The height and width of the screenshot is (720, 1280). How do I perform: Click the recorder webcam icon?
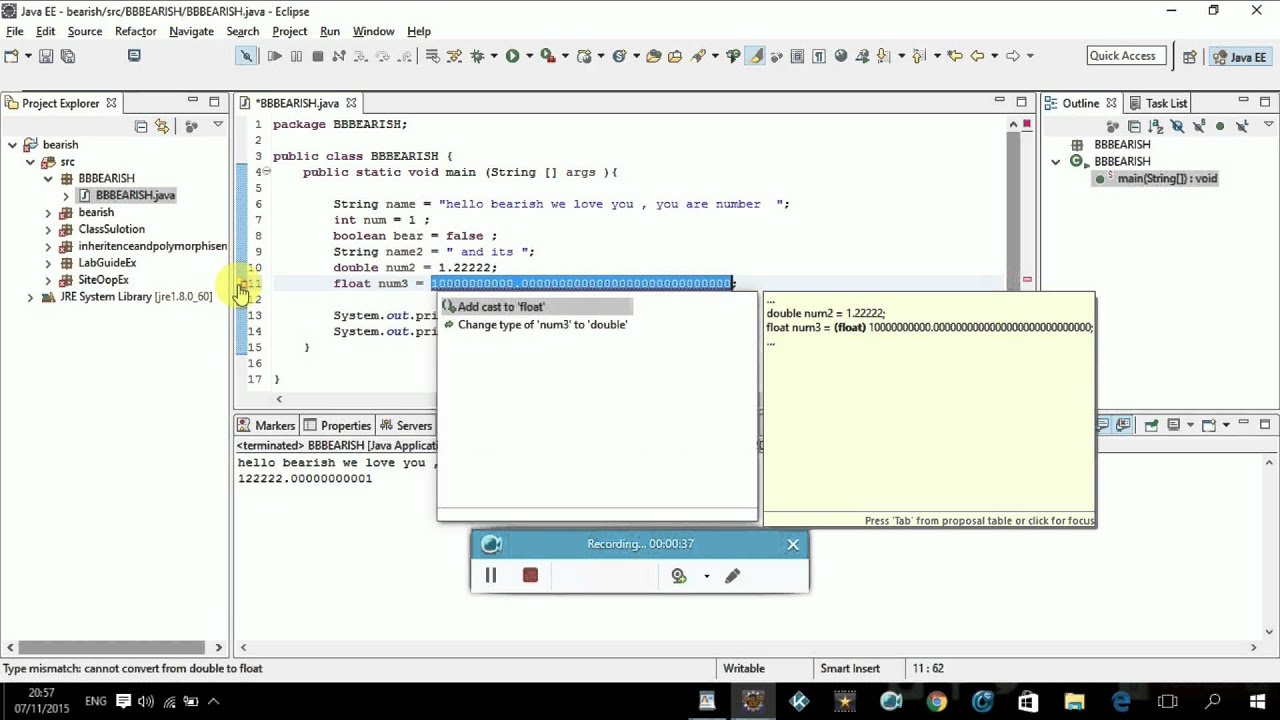click(x=679, y=576)
